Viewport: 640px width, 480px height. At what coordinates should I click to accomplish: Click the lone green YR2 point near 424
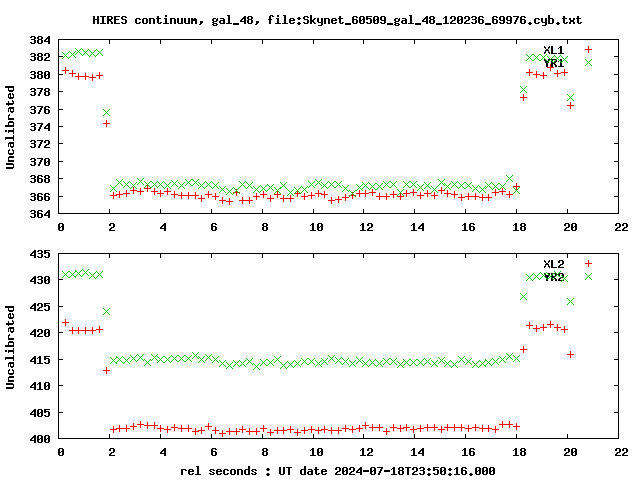pos(107,311)
